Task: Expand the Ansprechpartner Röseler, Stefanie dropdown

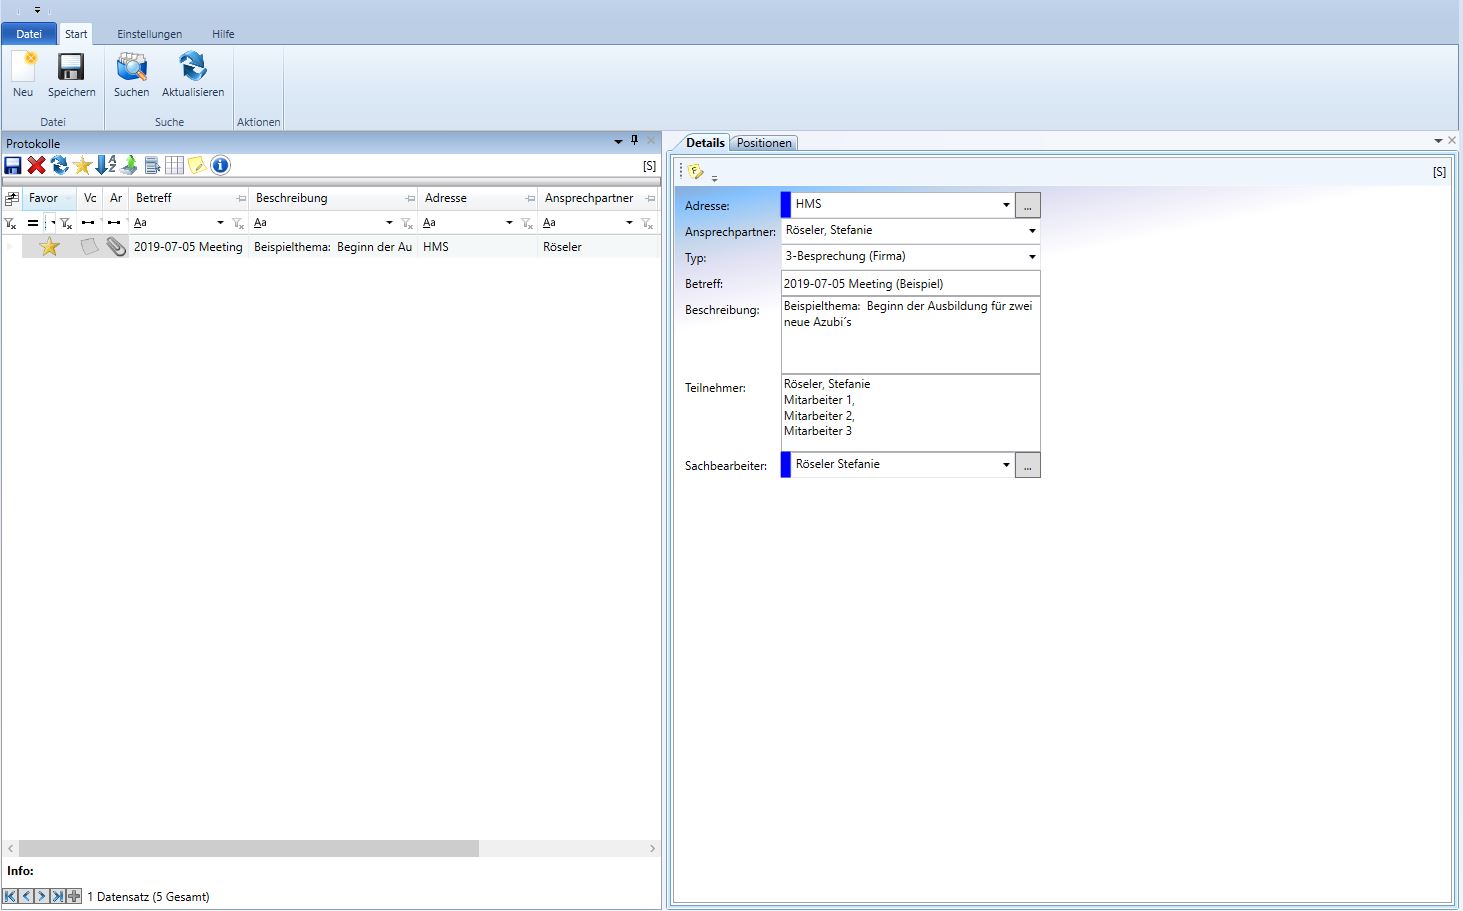Action: [x=1032, y=231]
